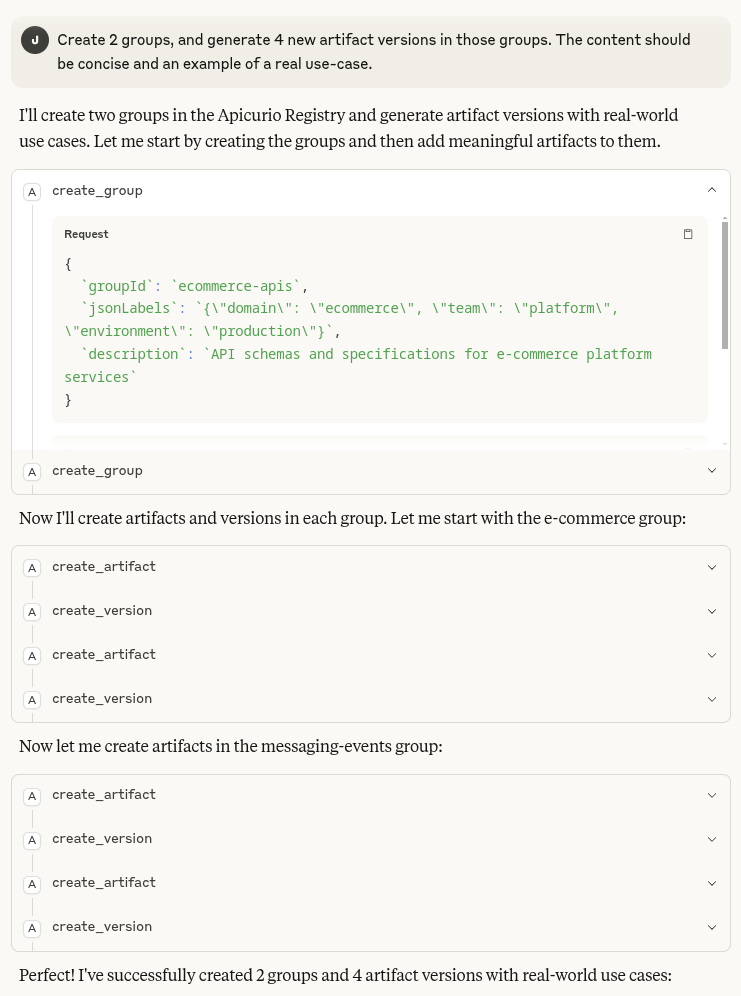Click the 'A' icon of second messaging-events create_artifact
This screenshot has height=996, width=741.
click(x=32, y=884)
